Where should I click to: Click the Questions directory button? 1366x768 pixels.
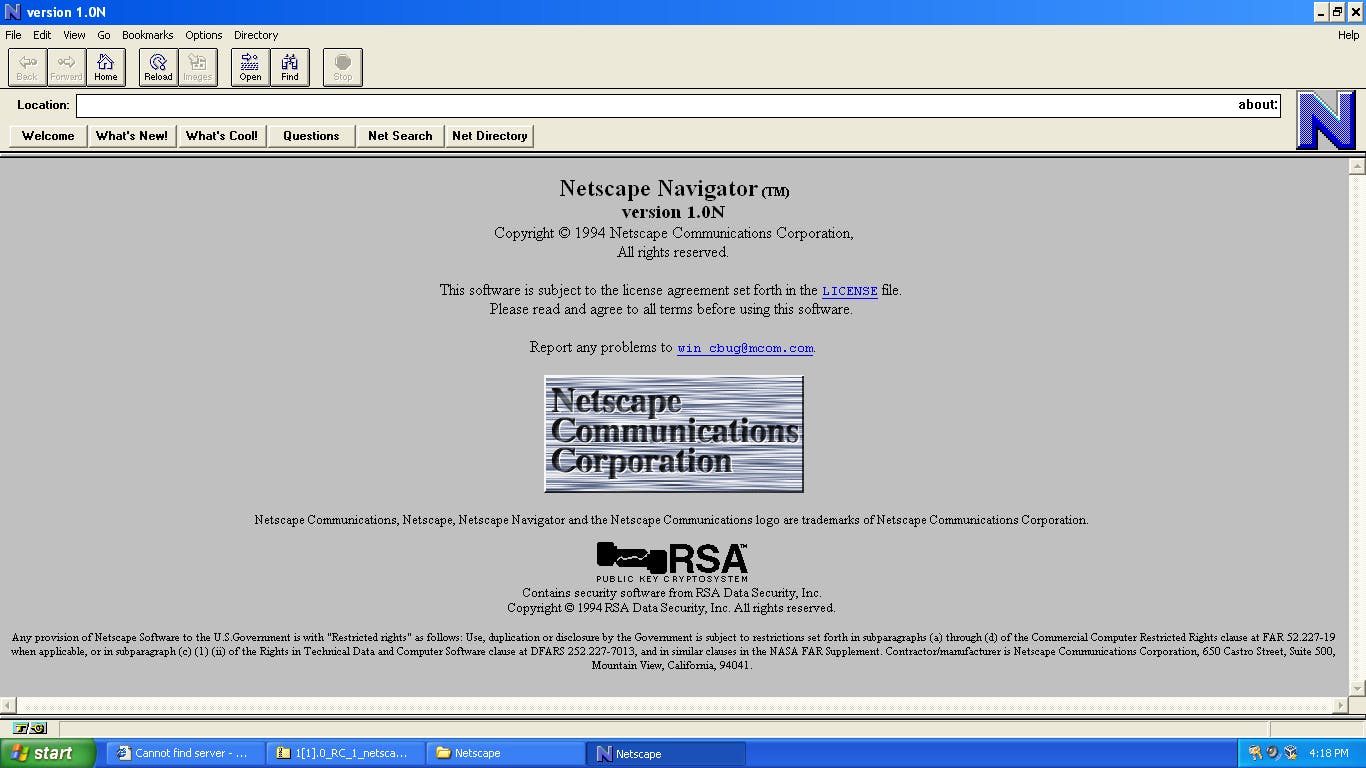pyautogui.click(x=311, y=136)
